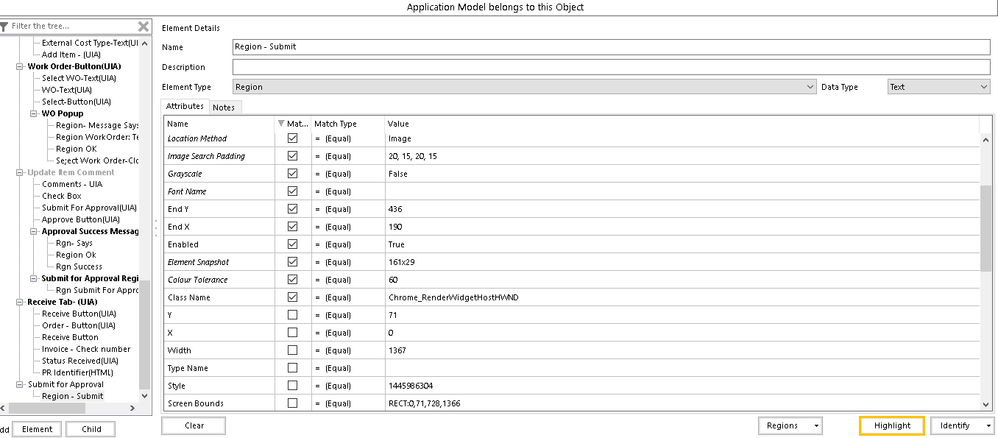The height and width of the screenshot is (438, 998).
Task: Add a Child element button
Action: [x=91, y=429]
